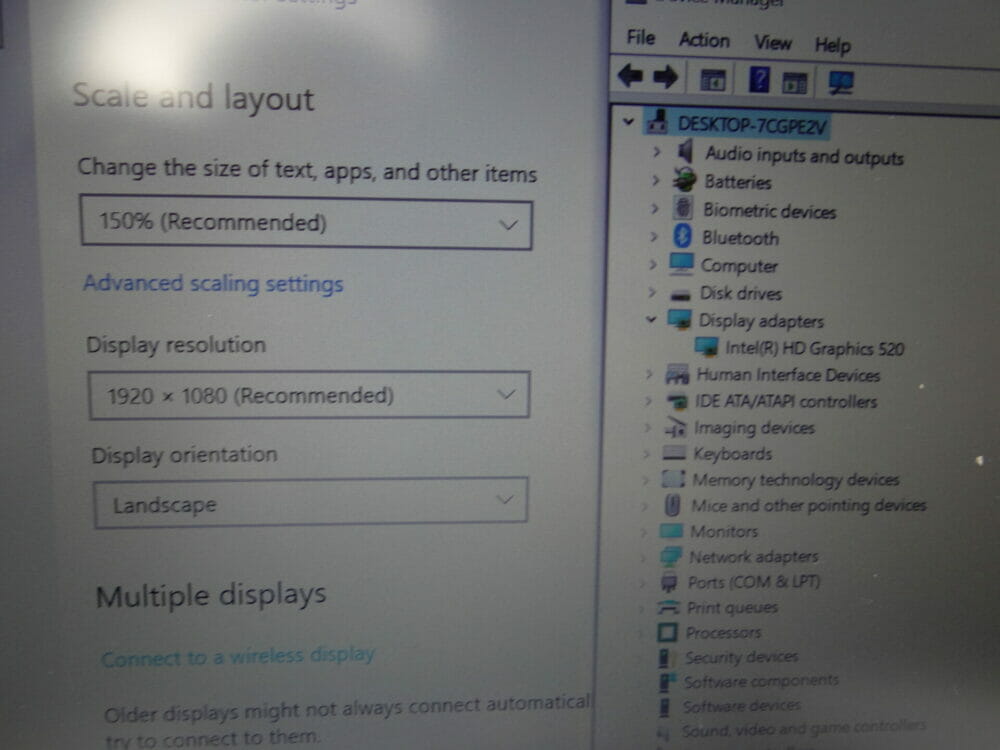
Task: Click the Back arrow in Device Manager toolbar
Action: [630, 77]
